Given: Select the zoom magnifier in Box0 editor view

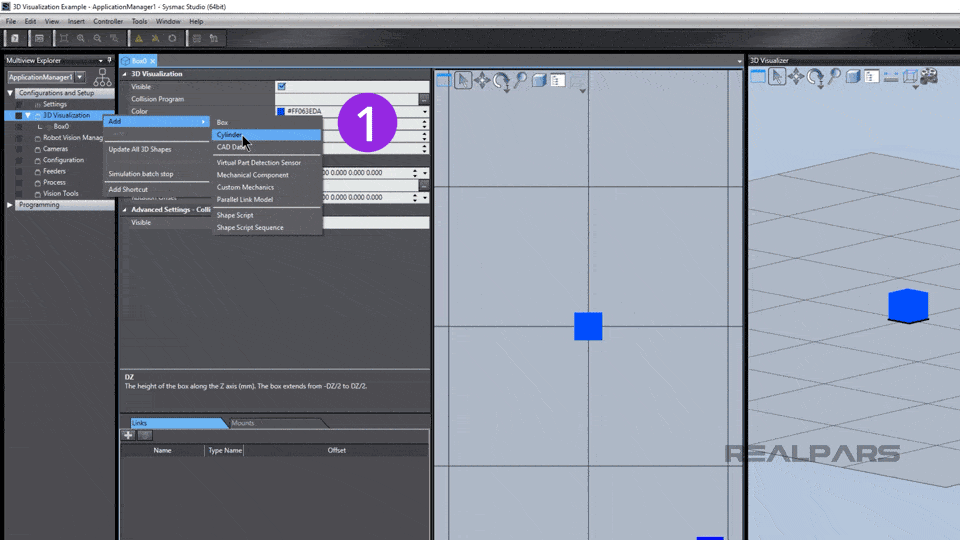Looking at the screenshot, I should coord(520,80).
